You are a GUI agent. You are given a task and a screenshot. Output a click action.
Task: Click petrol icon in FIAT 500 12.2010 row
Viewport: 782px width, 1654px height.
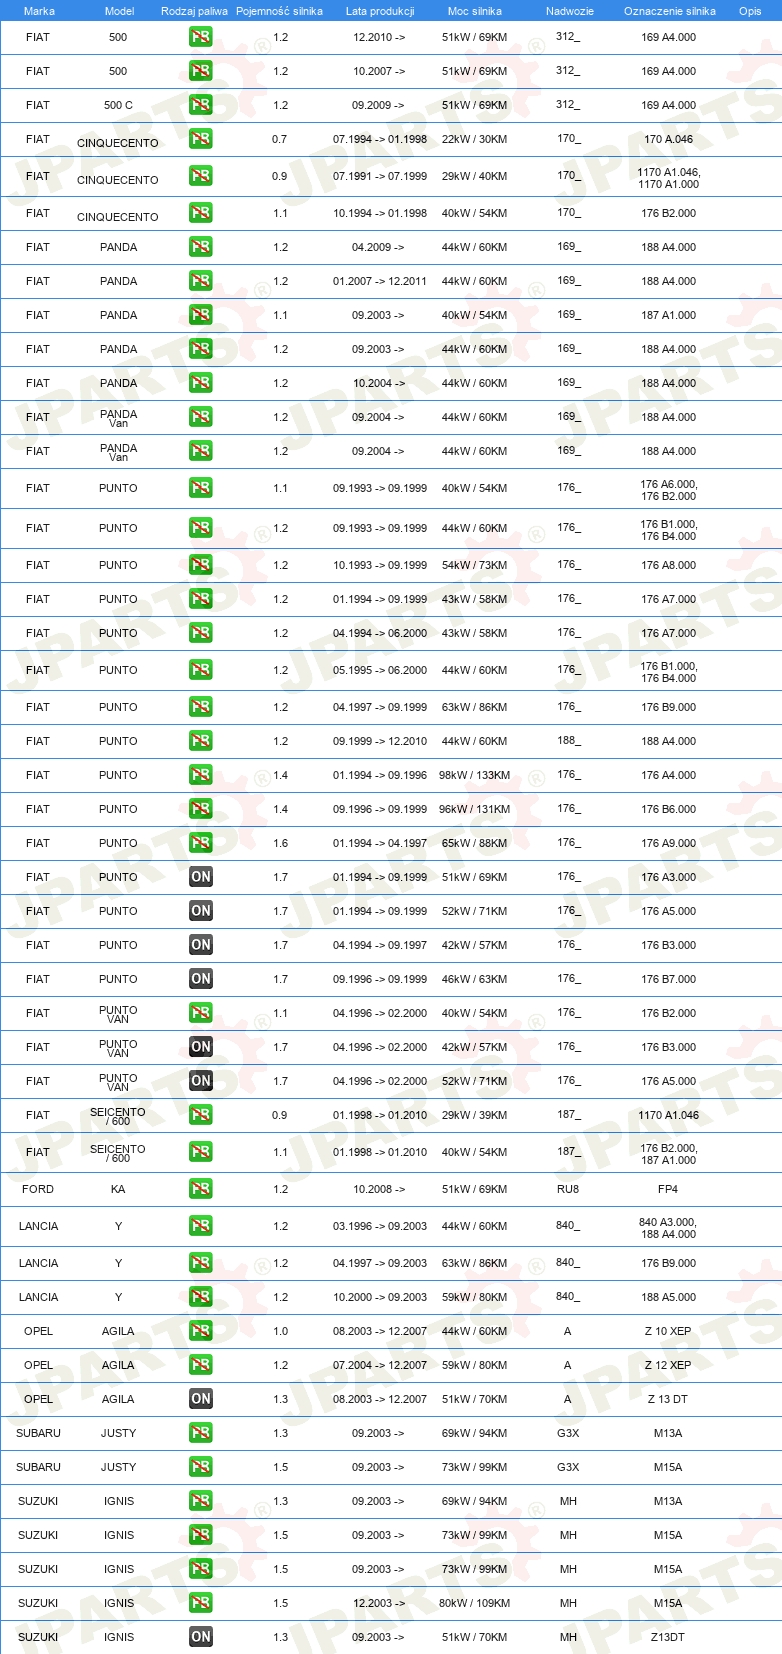[x=201, y=37]
